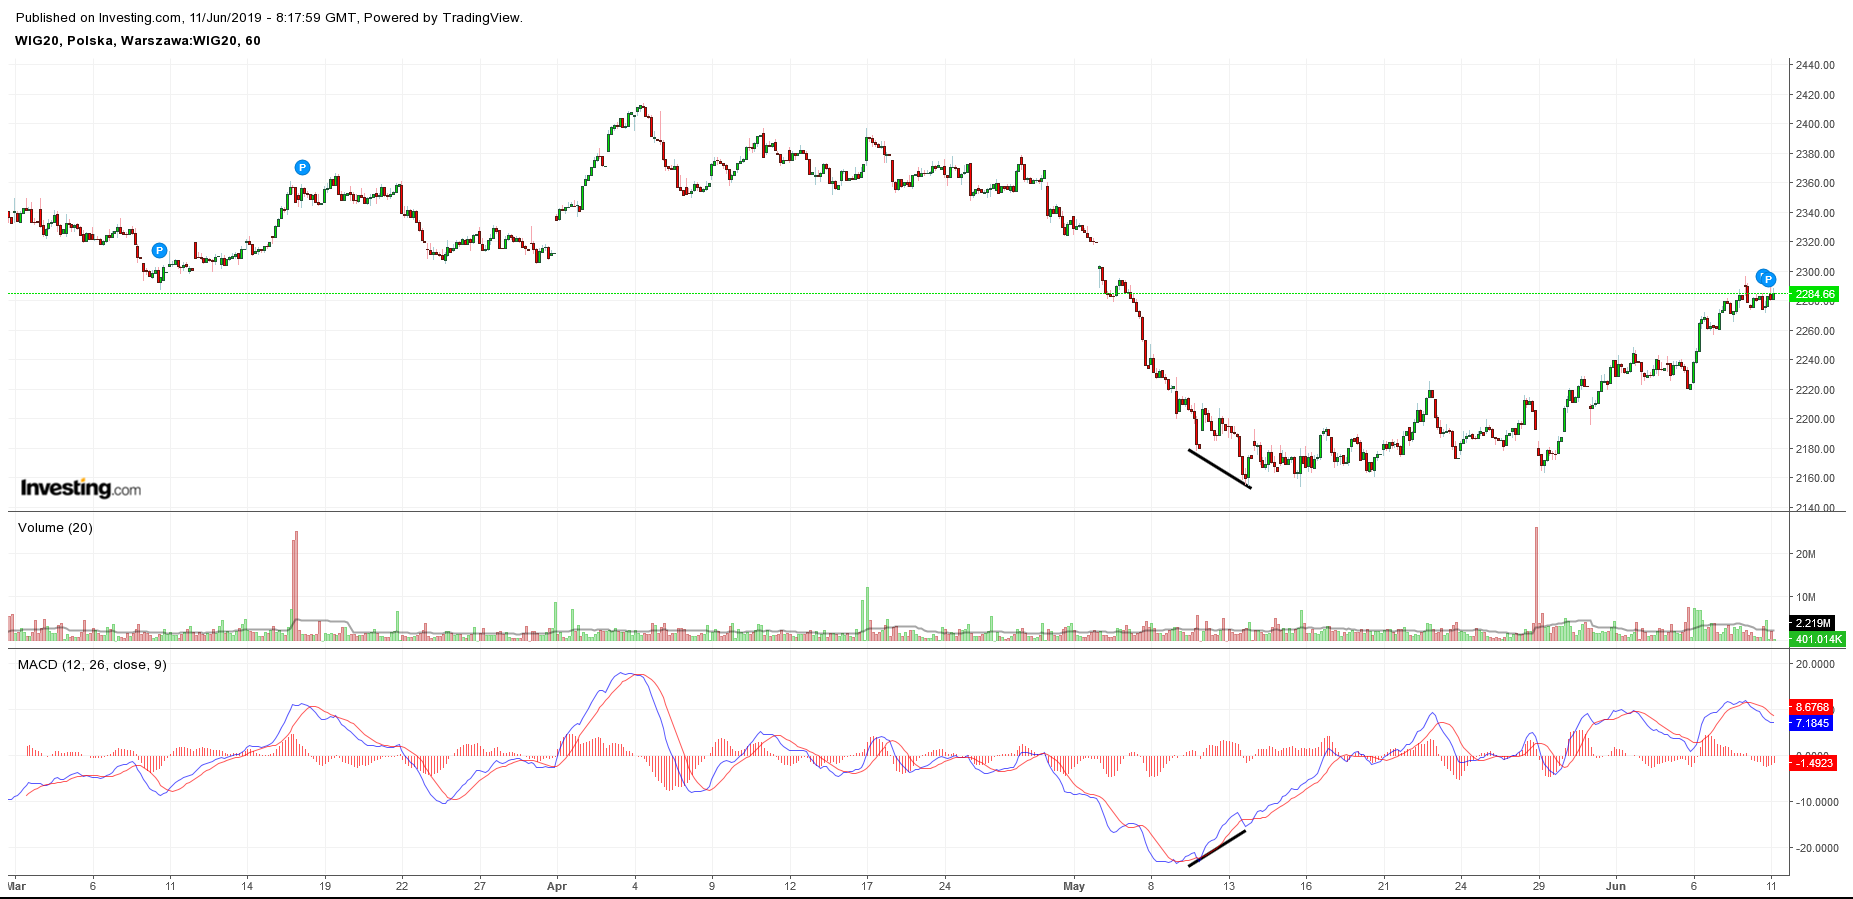Click the '27' date label on the time axis

(x=480, y=886)
